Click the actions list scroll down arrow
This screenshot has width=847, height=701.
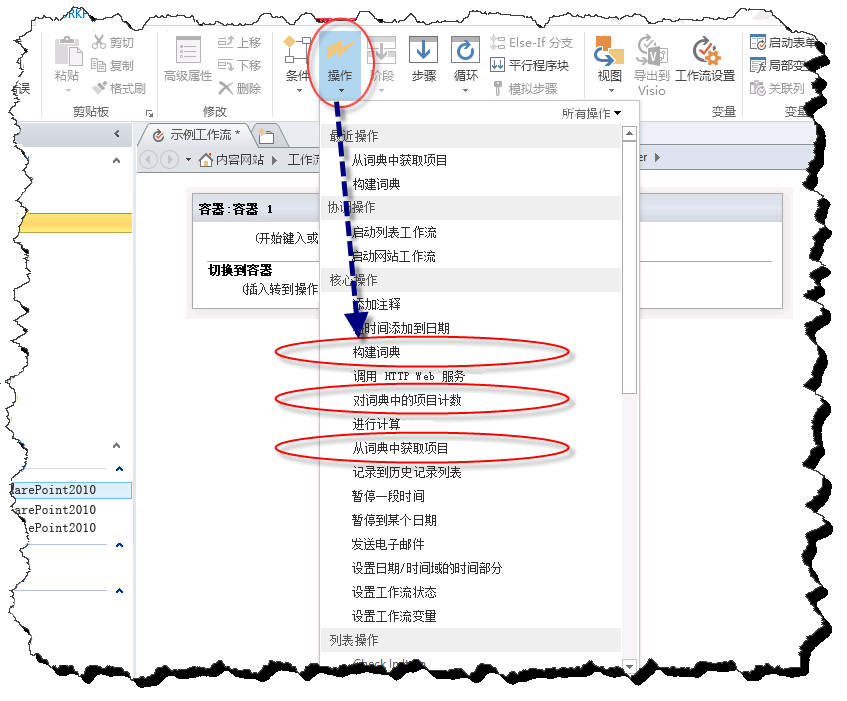click(x=629, y=666)
